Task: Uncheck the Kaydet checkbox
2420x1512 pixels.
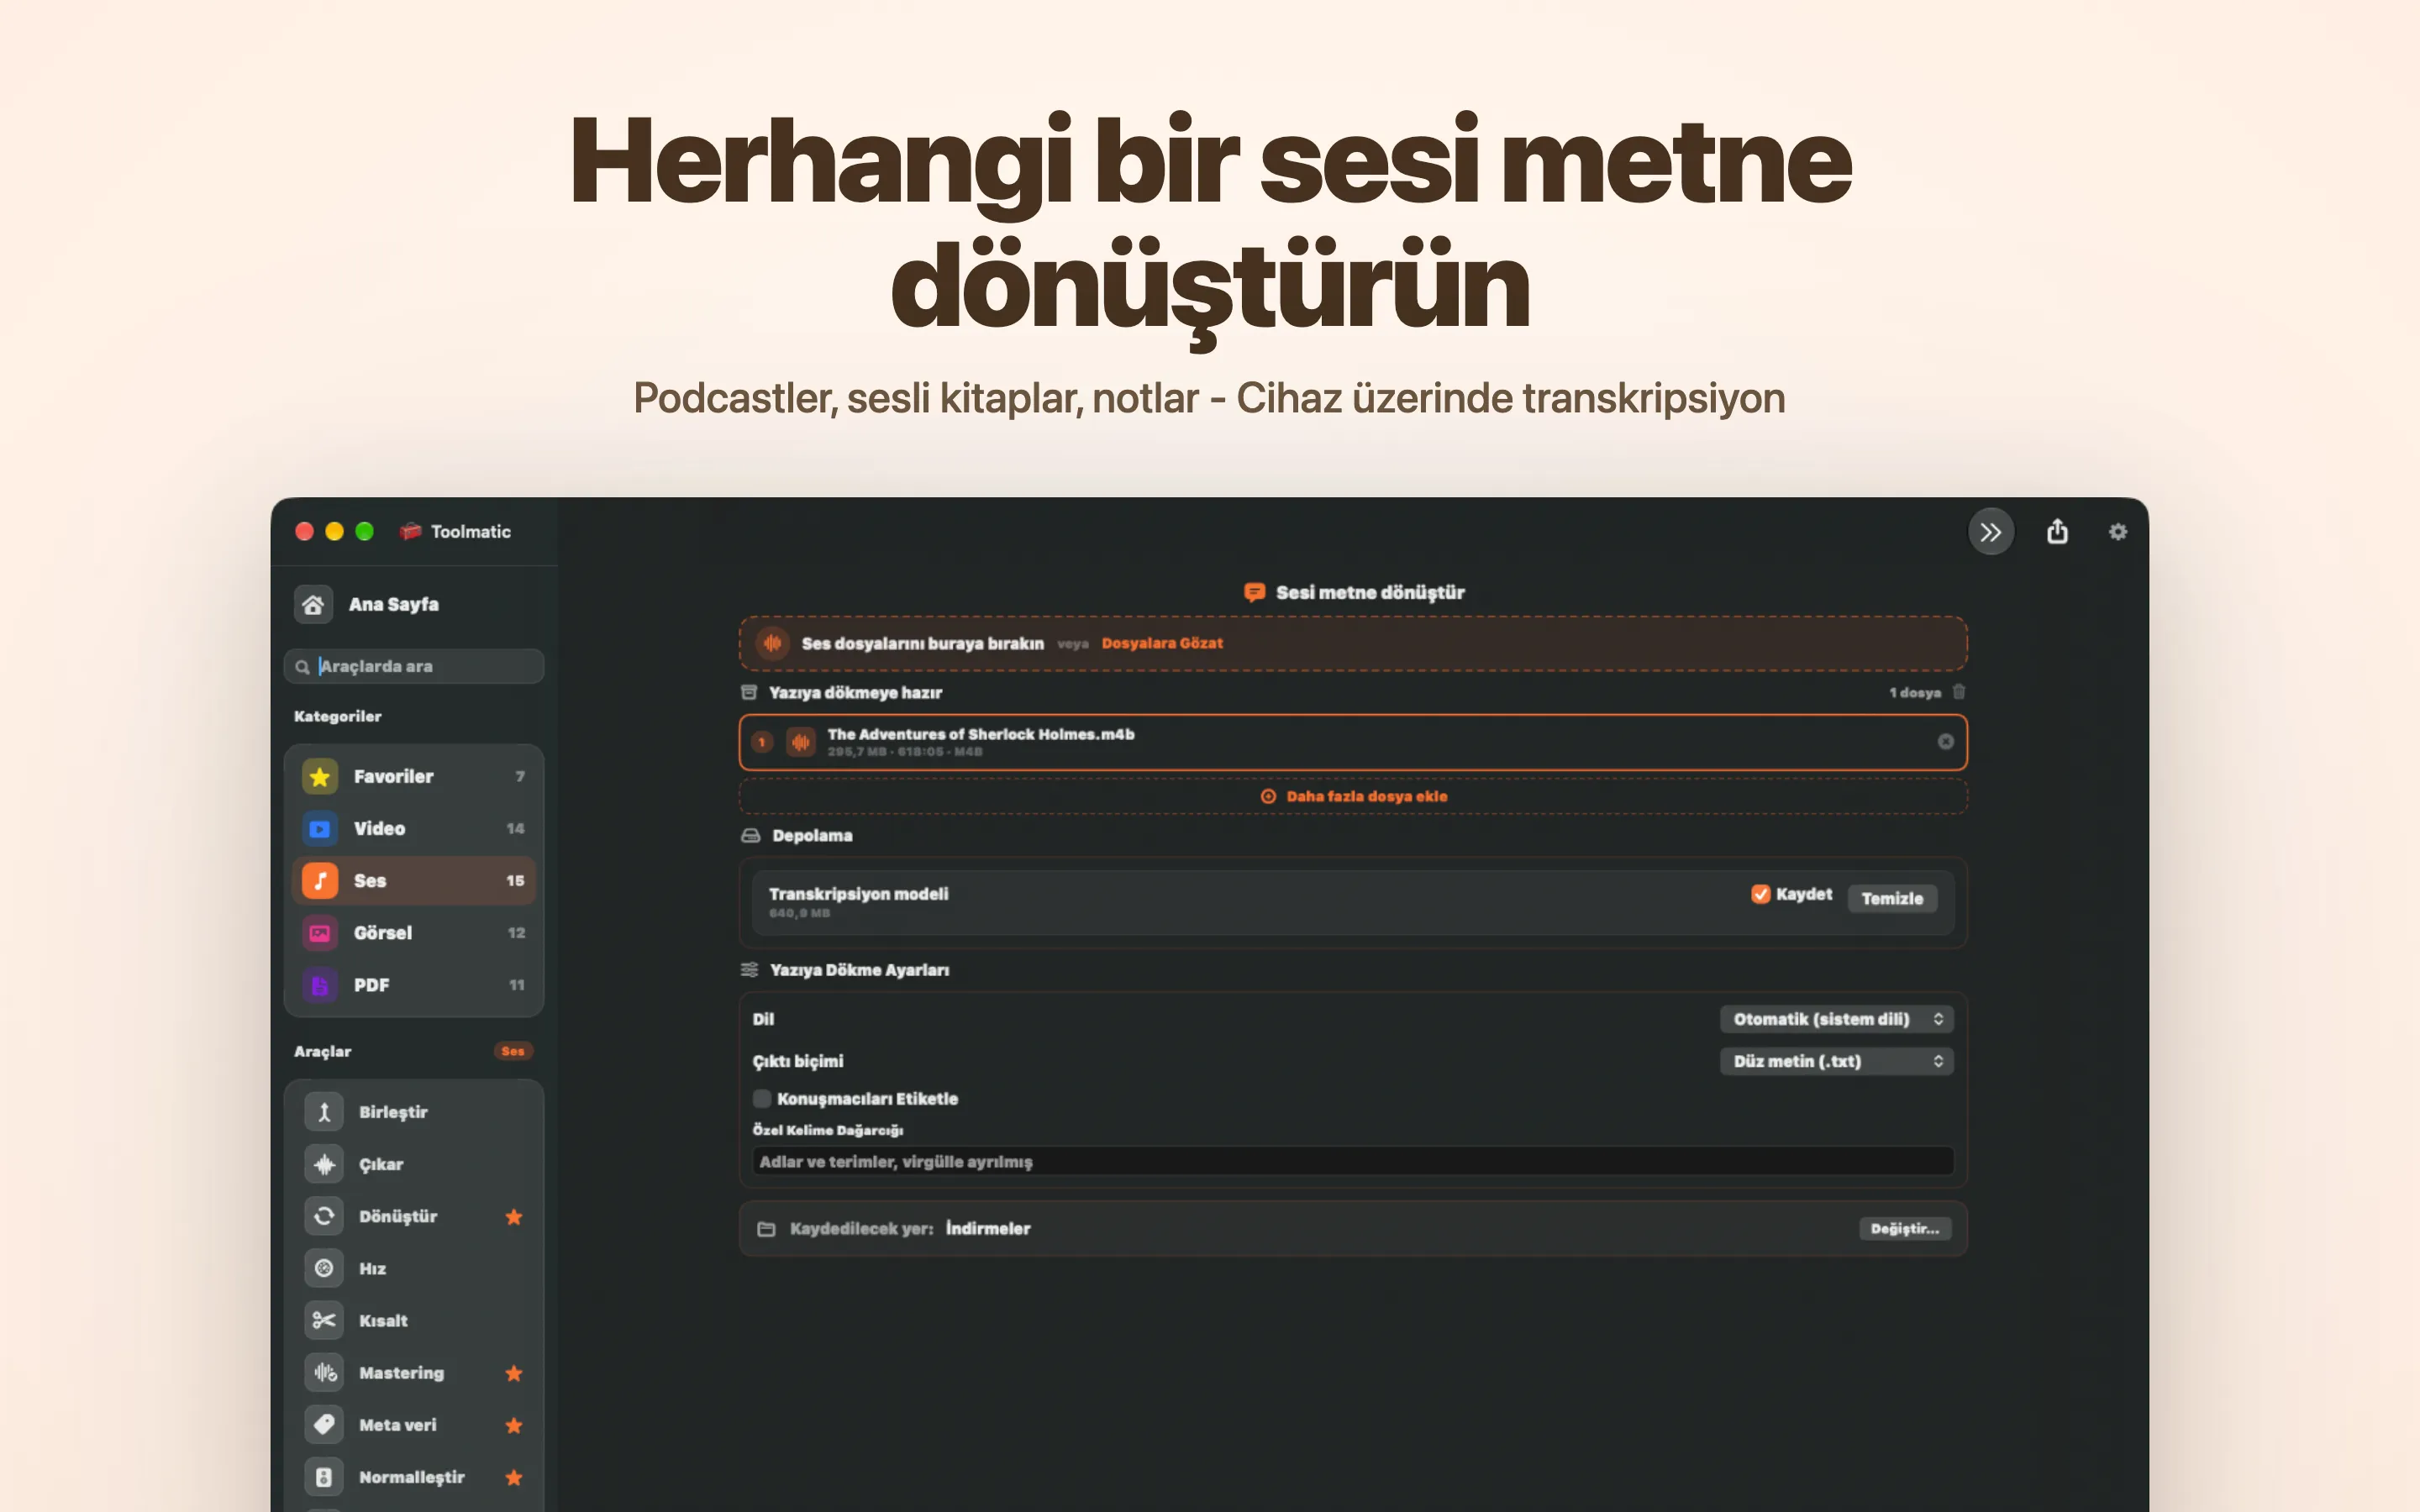Action: (x=1760, y=894)
